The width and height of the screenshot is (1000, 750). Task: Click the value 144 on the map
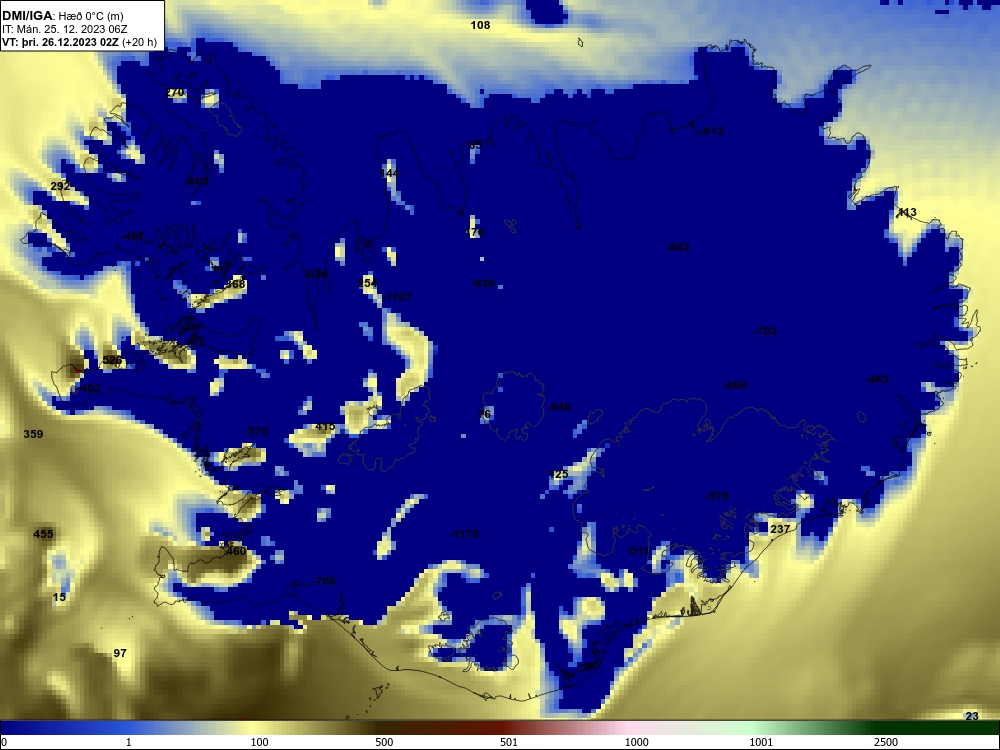click(389, 173)
